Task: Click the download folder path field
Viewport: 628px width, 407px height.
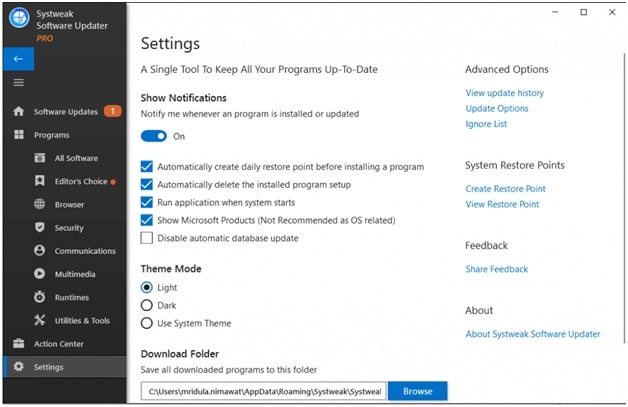Action: pyautogui.click(x=261, y=391)
